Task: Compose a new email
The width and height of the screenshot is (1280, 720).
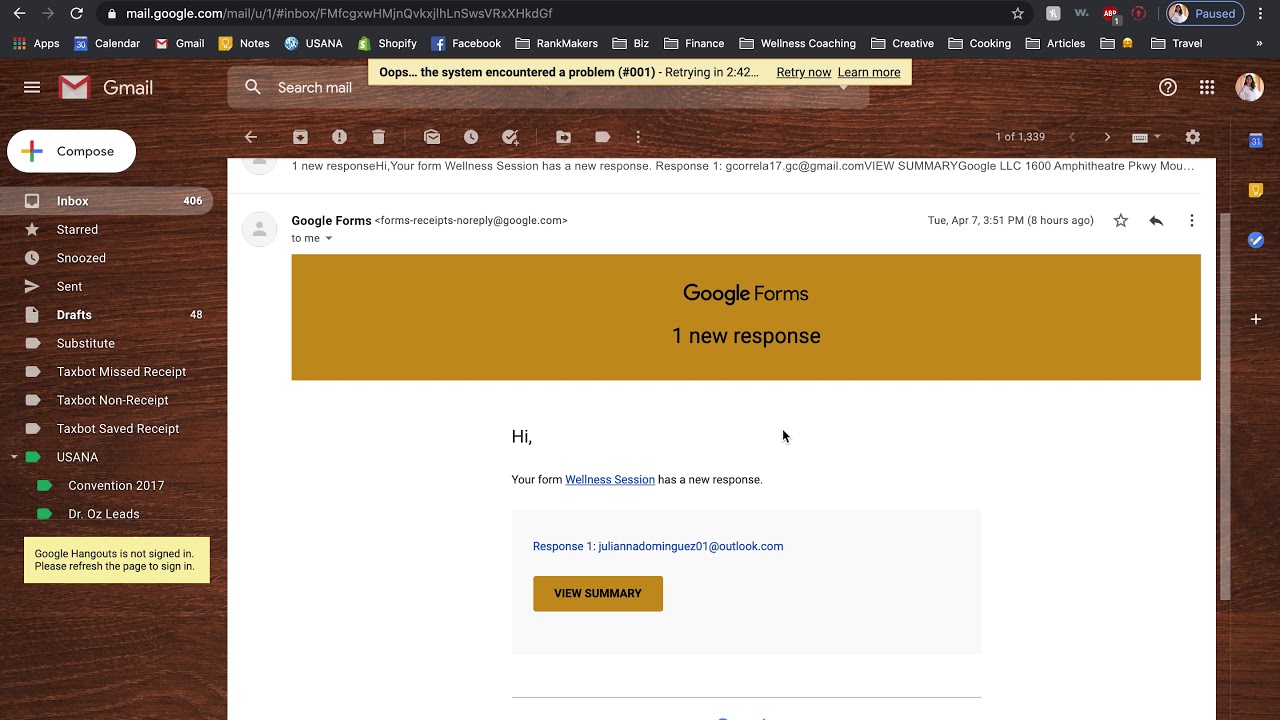Action: [x=71, y=151]
